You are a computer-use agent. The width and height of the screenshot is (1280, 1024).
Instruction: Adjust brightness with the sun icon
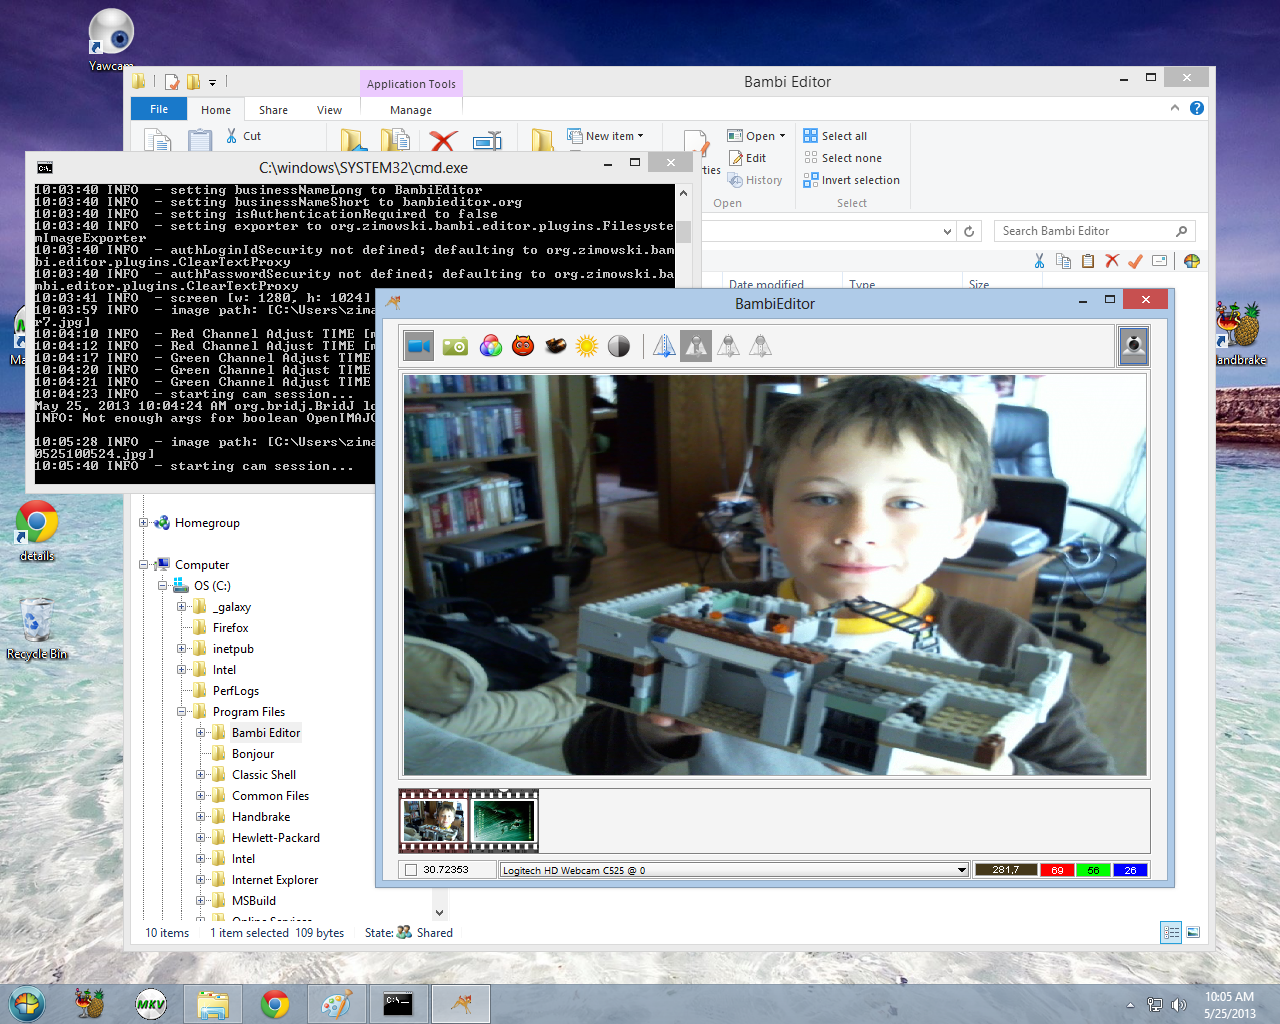tap(589, 345)
